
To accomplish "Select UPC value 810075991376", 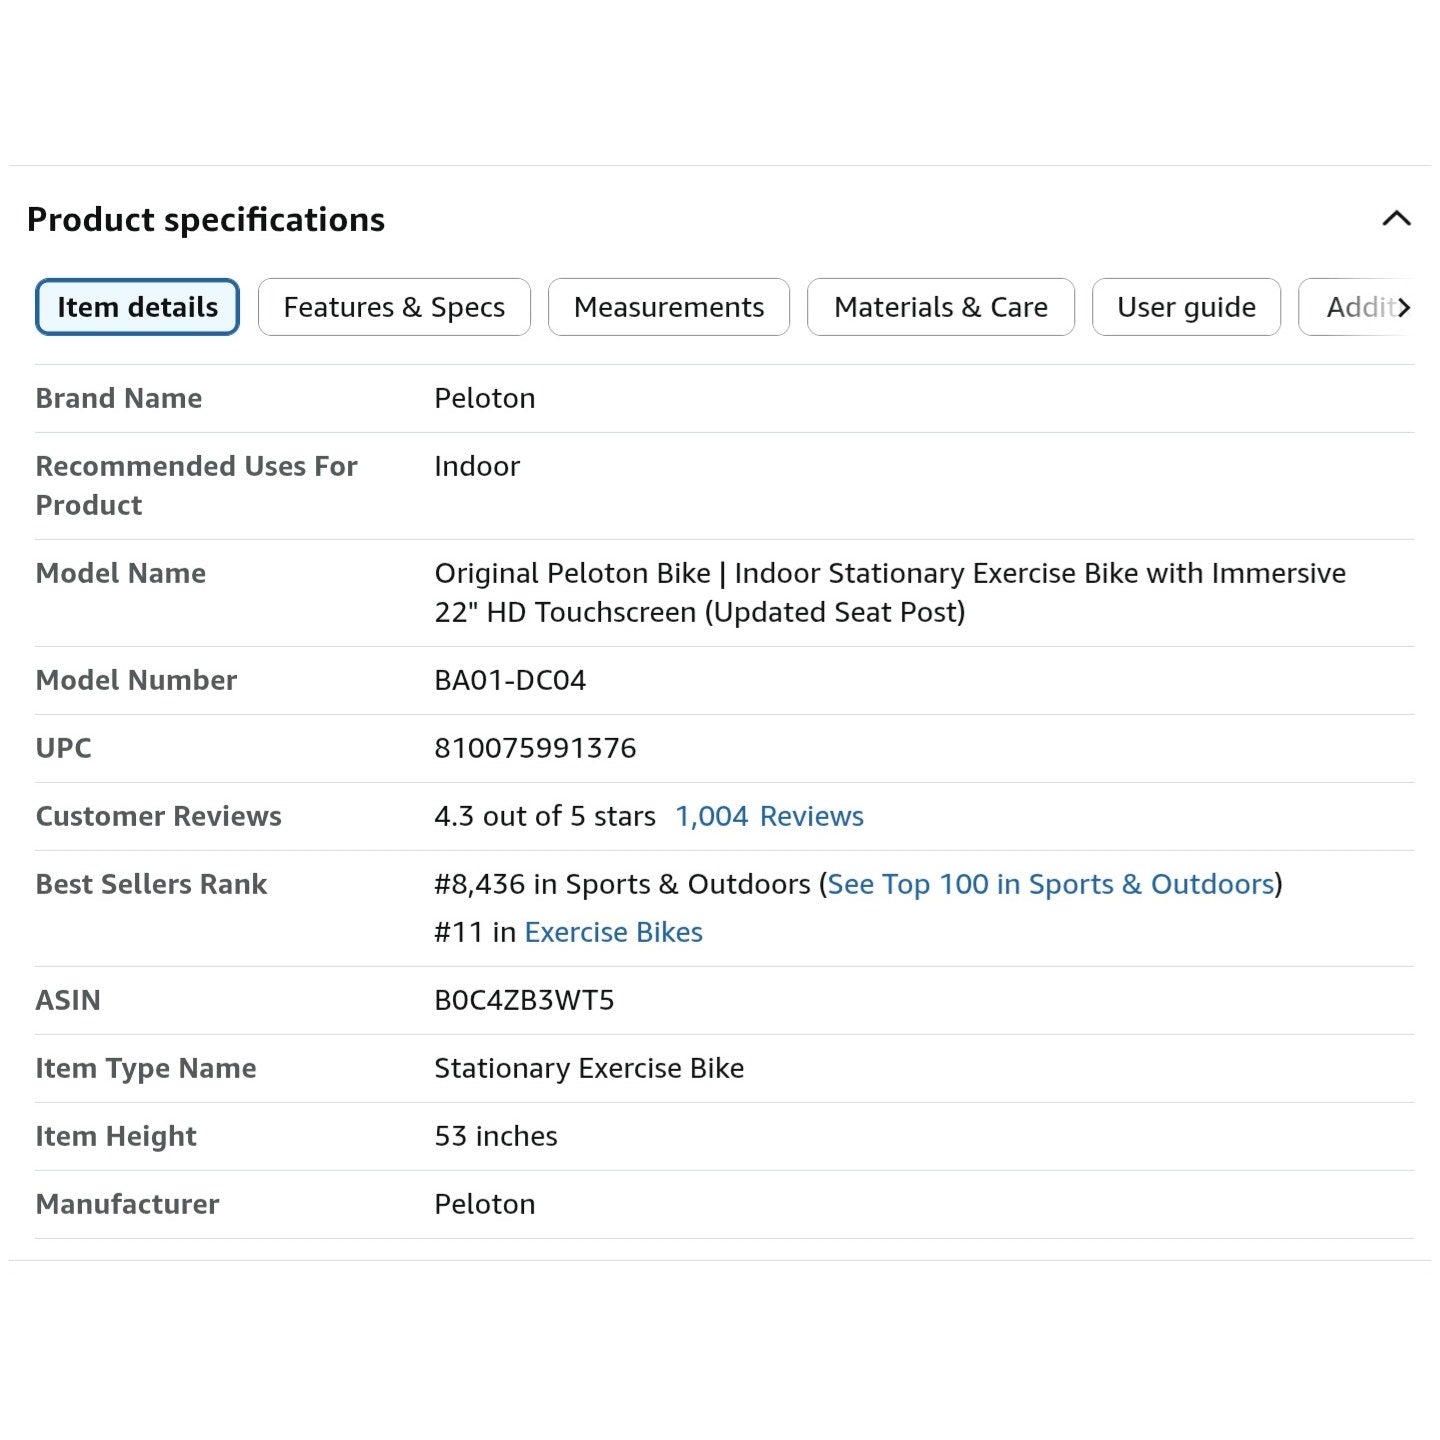I will [x=535, y=748].
